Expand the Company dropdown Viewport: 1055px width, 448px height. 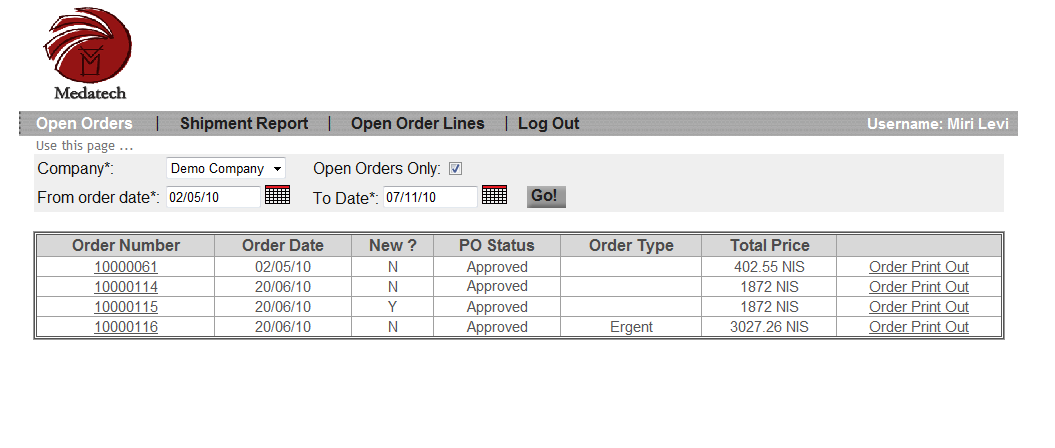(225, 168)
